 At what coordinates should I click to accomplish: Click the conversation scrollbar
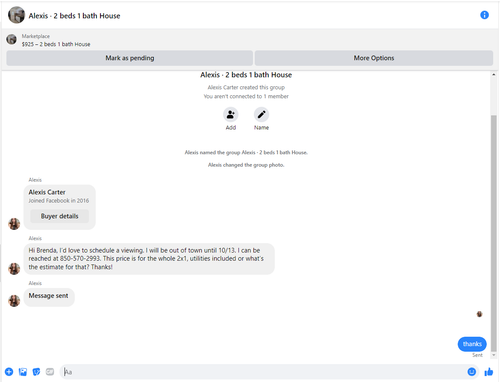coord(494,233)
